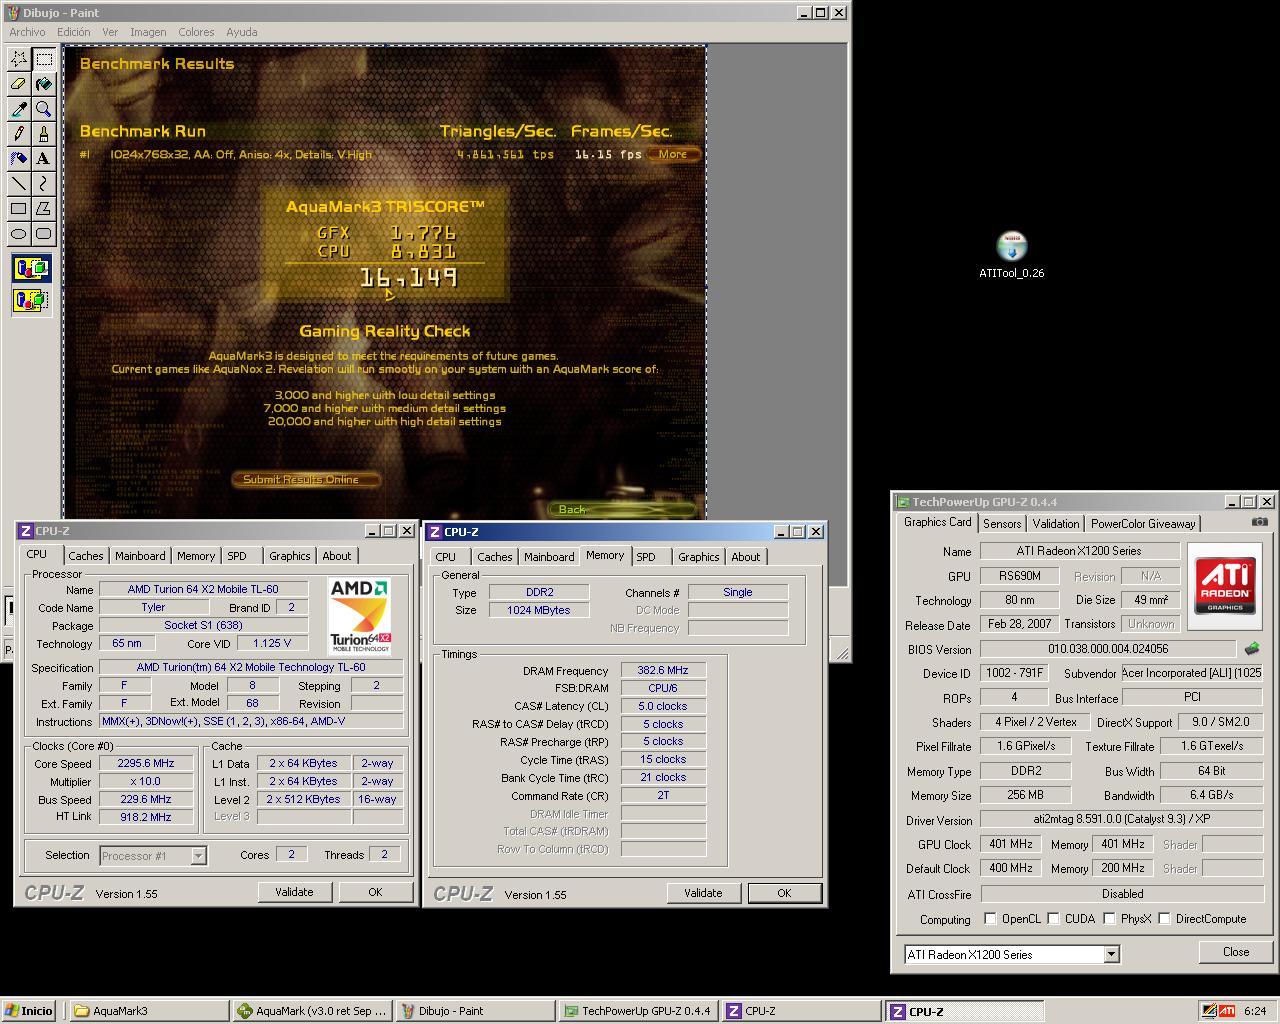Open the SPD tab in left CPU-Z window
This screenshot has width=1280, height=1024.
237,556
